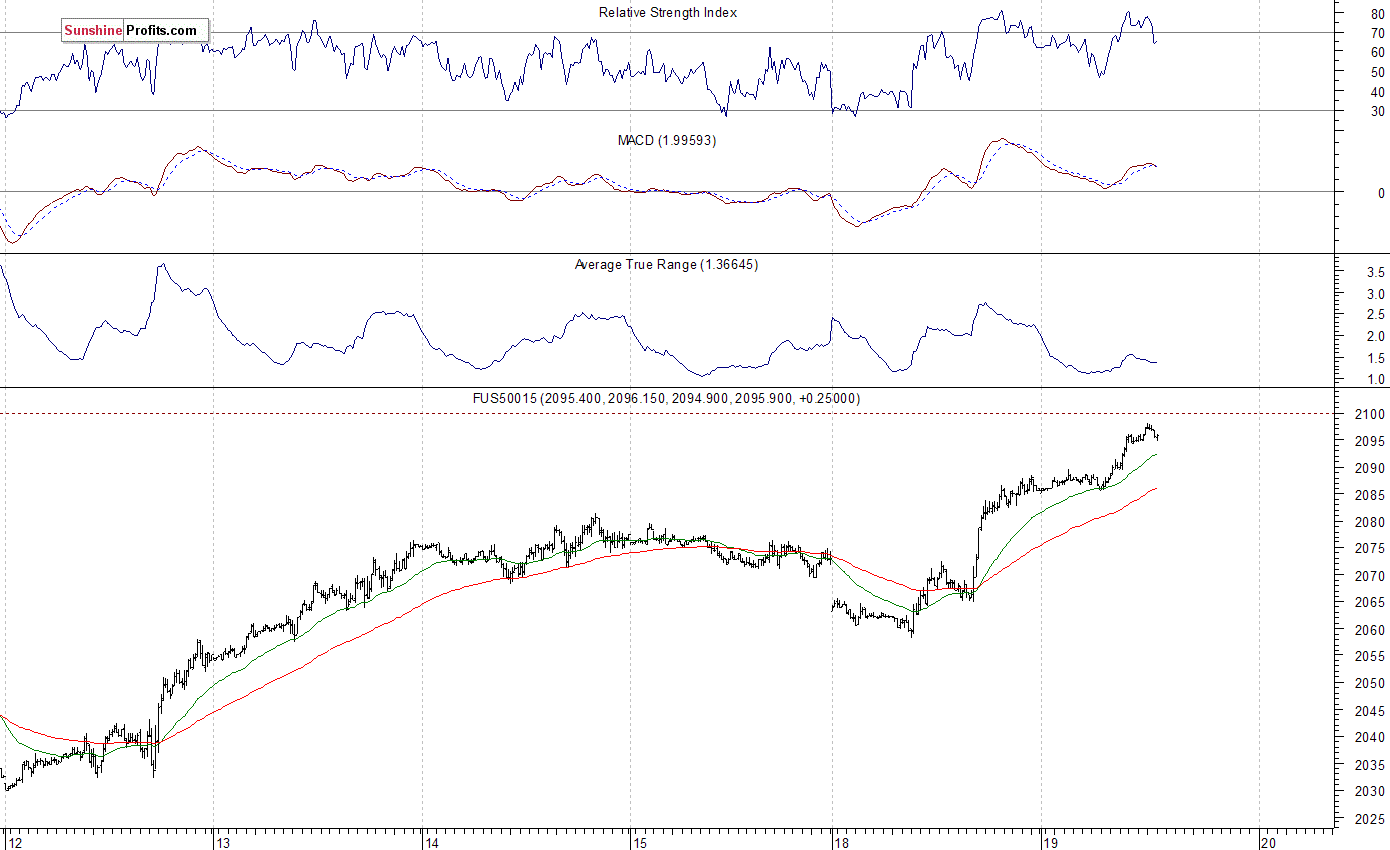Click the RSI 30 level label
The width and height of the screenshot is (1390, 850).
1377,111
